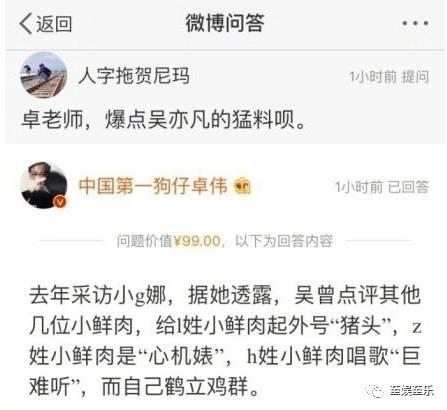Tap the 以下为回答内容 divider text
The image size is (447, 410).
click(284, 241)
